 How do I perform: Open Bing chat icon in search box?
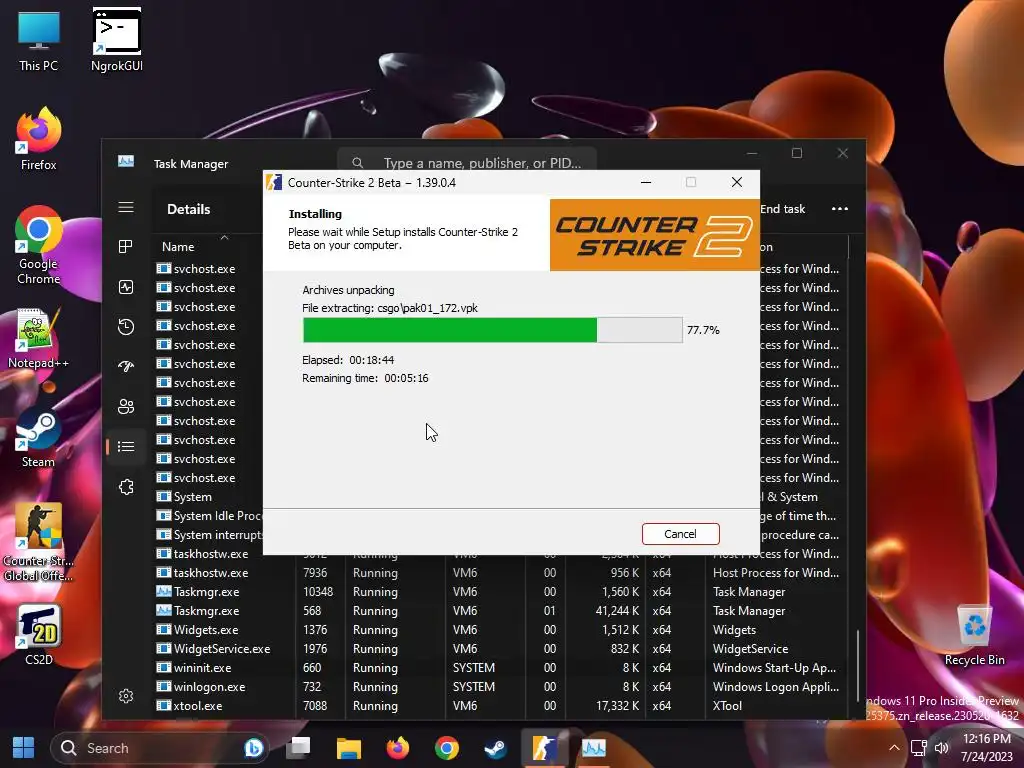pos(254,748)
